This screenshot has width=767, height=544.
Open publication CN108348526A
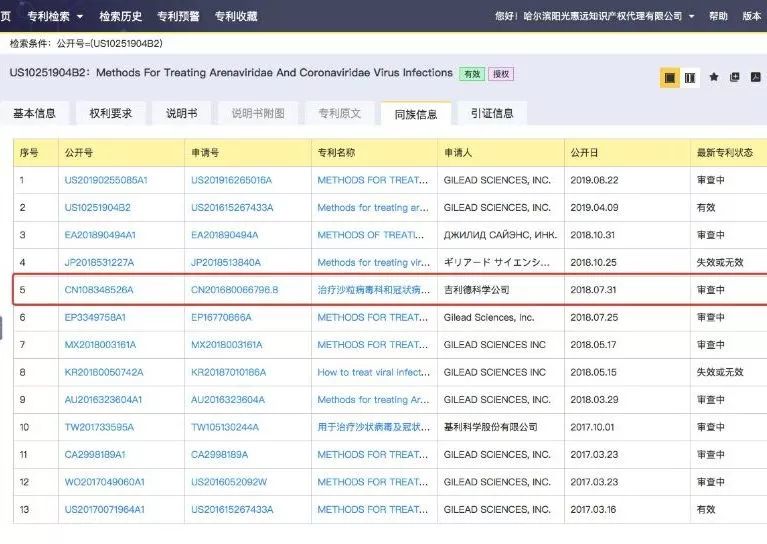(x=99, y=290)
